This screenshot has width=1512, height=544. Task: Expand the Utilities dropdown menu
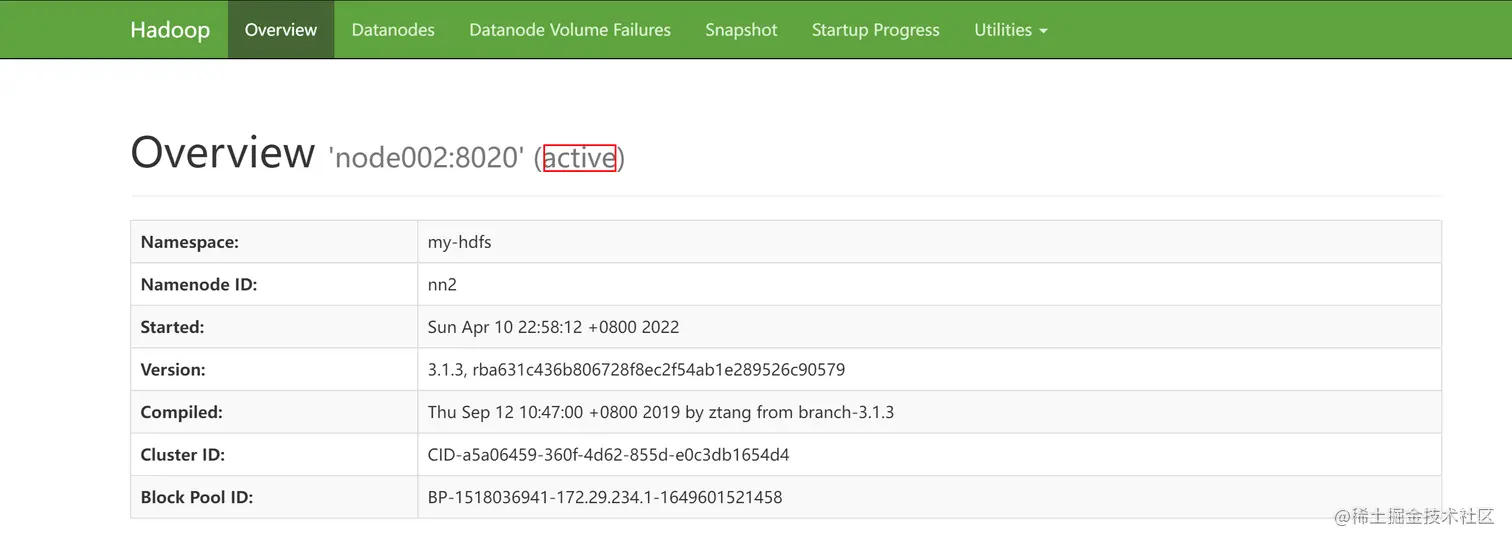click(1011, 30)
